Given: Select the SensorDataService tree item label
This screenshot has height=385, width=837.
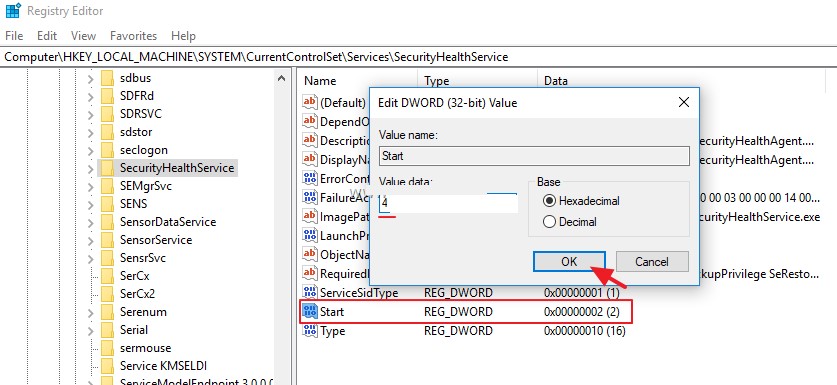Looking at the screenshot, I should pyautogui.click(x=168, y=222).
